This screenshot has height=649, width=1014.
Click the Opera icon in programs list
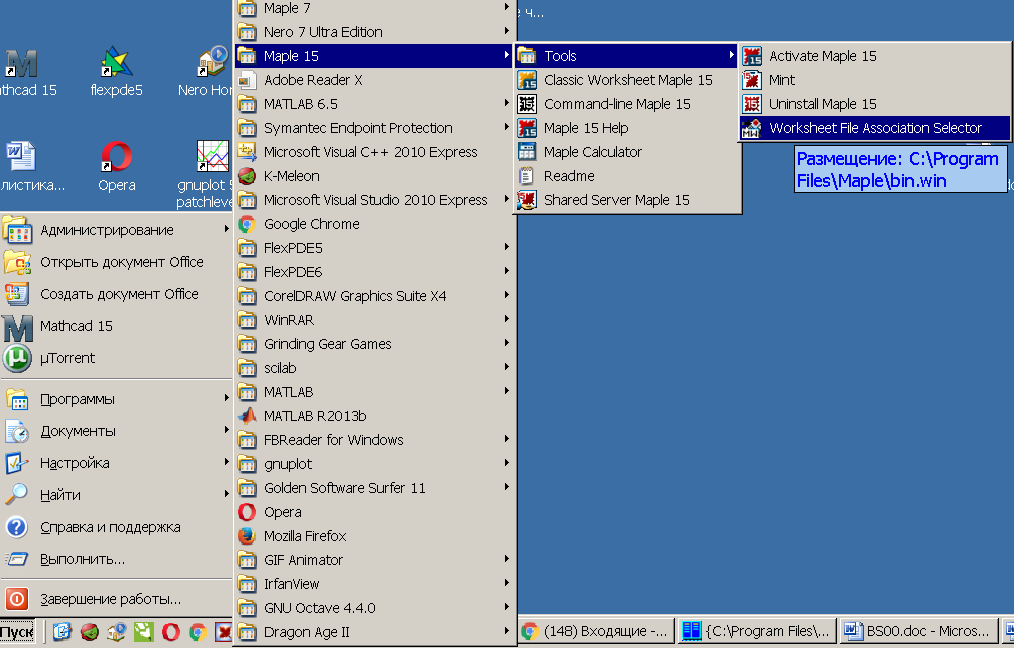247,512
